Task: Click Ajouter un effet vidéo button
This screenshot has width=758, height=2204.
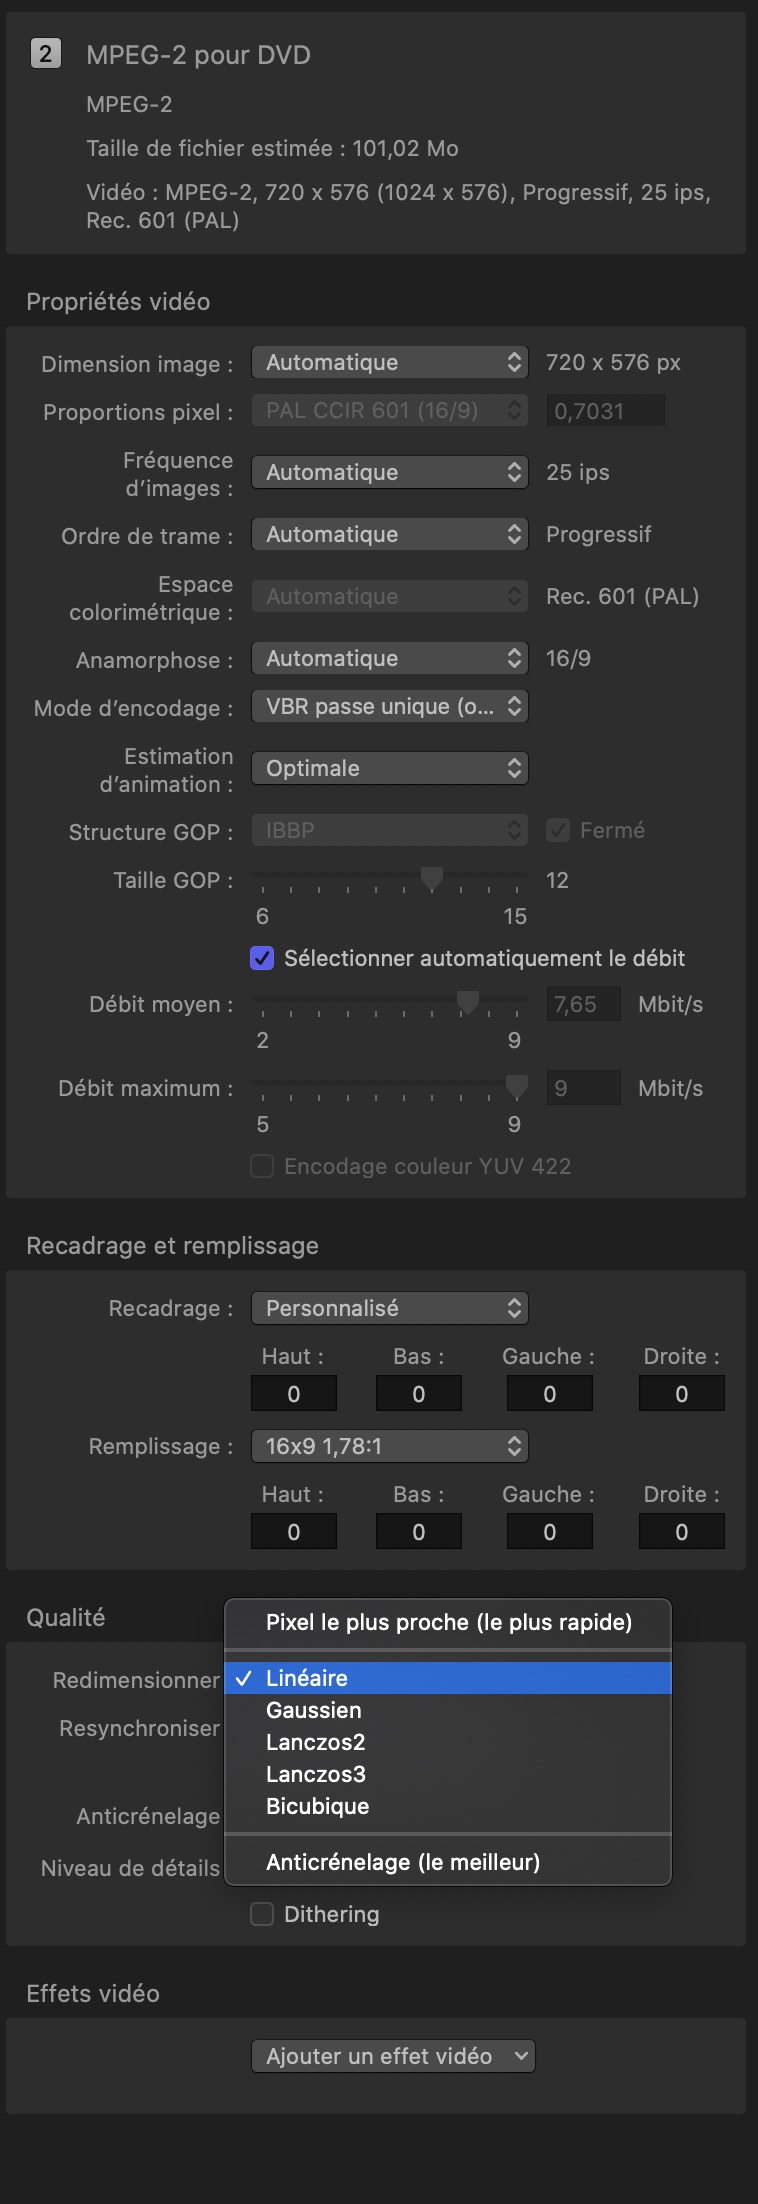Action: point(393,2056)
